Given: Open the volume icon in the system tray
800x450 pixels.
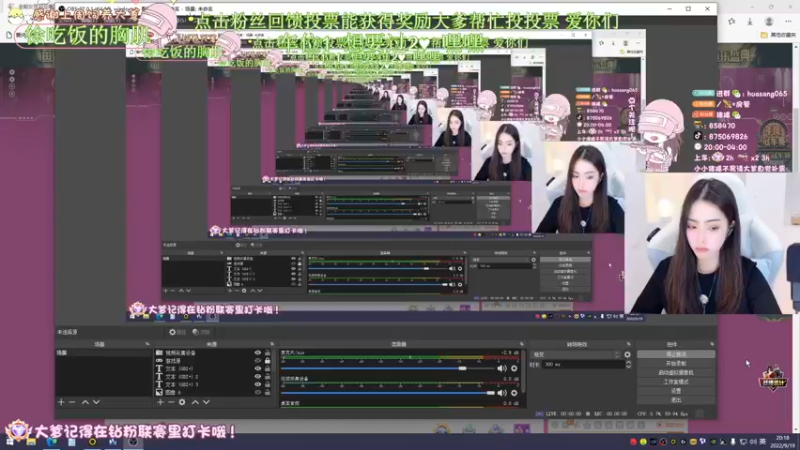Looking at the screenshot, I should pyautogui.click(x=753, y=442).
